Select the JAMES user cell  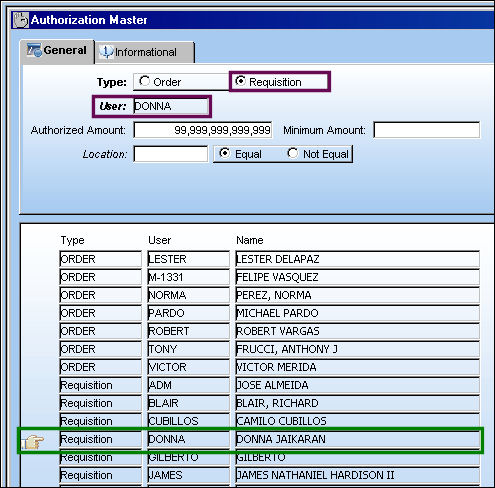click(x=188, y=475)
